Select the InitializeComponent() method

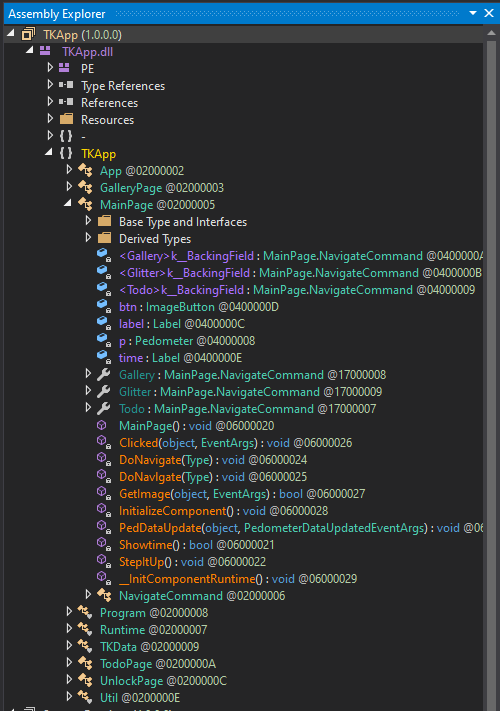point(223,511)
